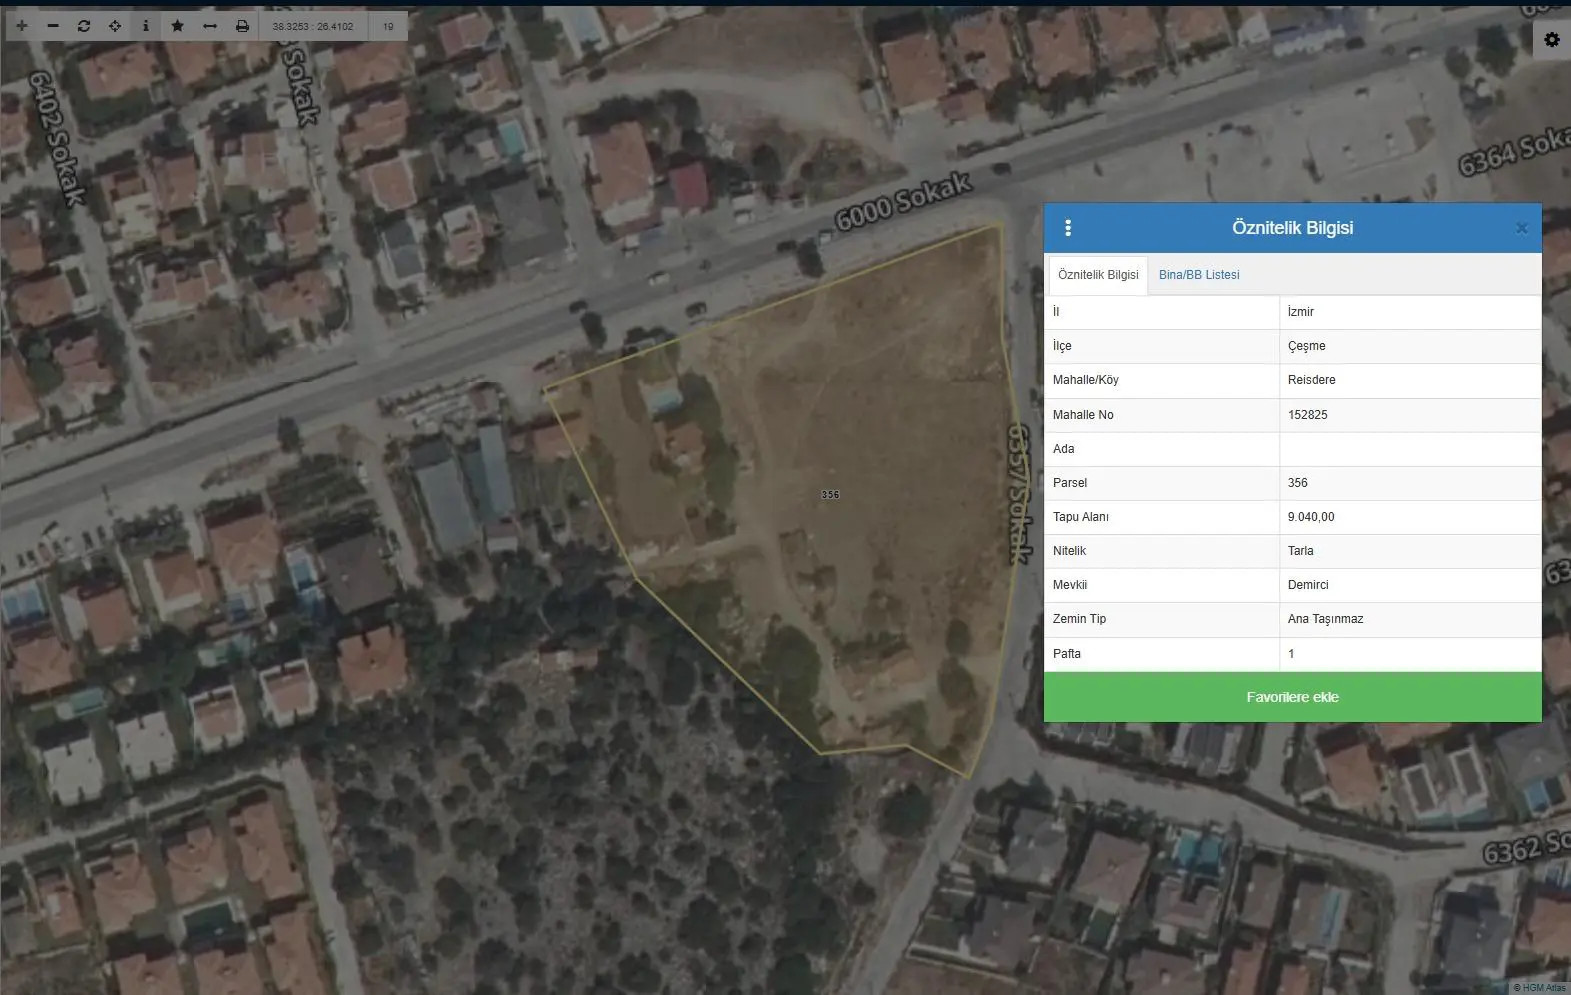1571x995 pixels.
Task: Print the map view
Action: point(242,26)
